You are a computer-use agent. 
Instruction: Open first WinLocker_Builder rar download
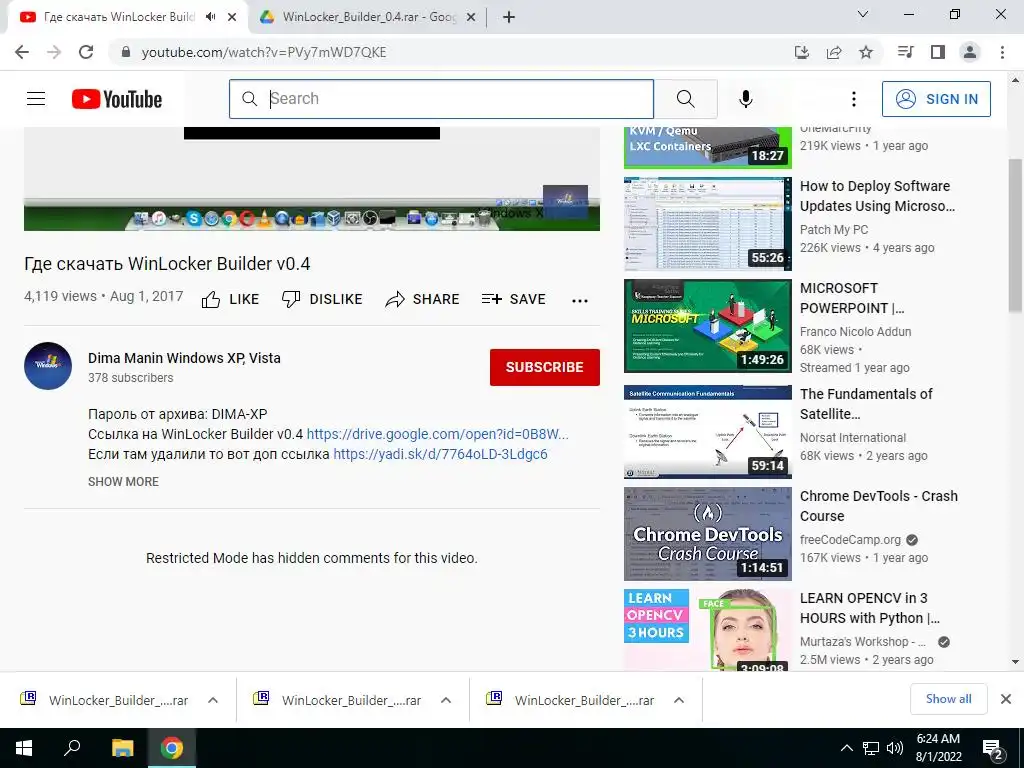coord(118,700)
